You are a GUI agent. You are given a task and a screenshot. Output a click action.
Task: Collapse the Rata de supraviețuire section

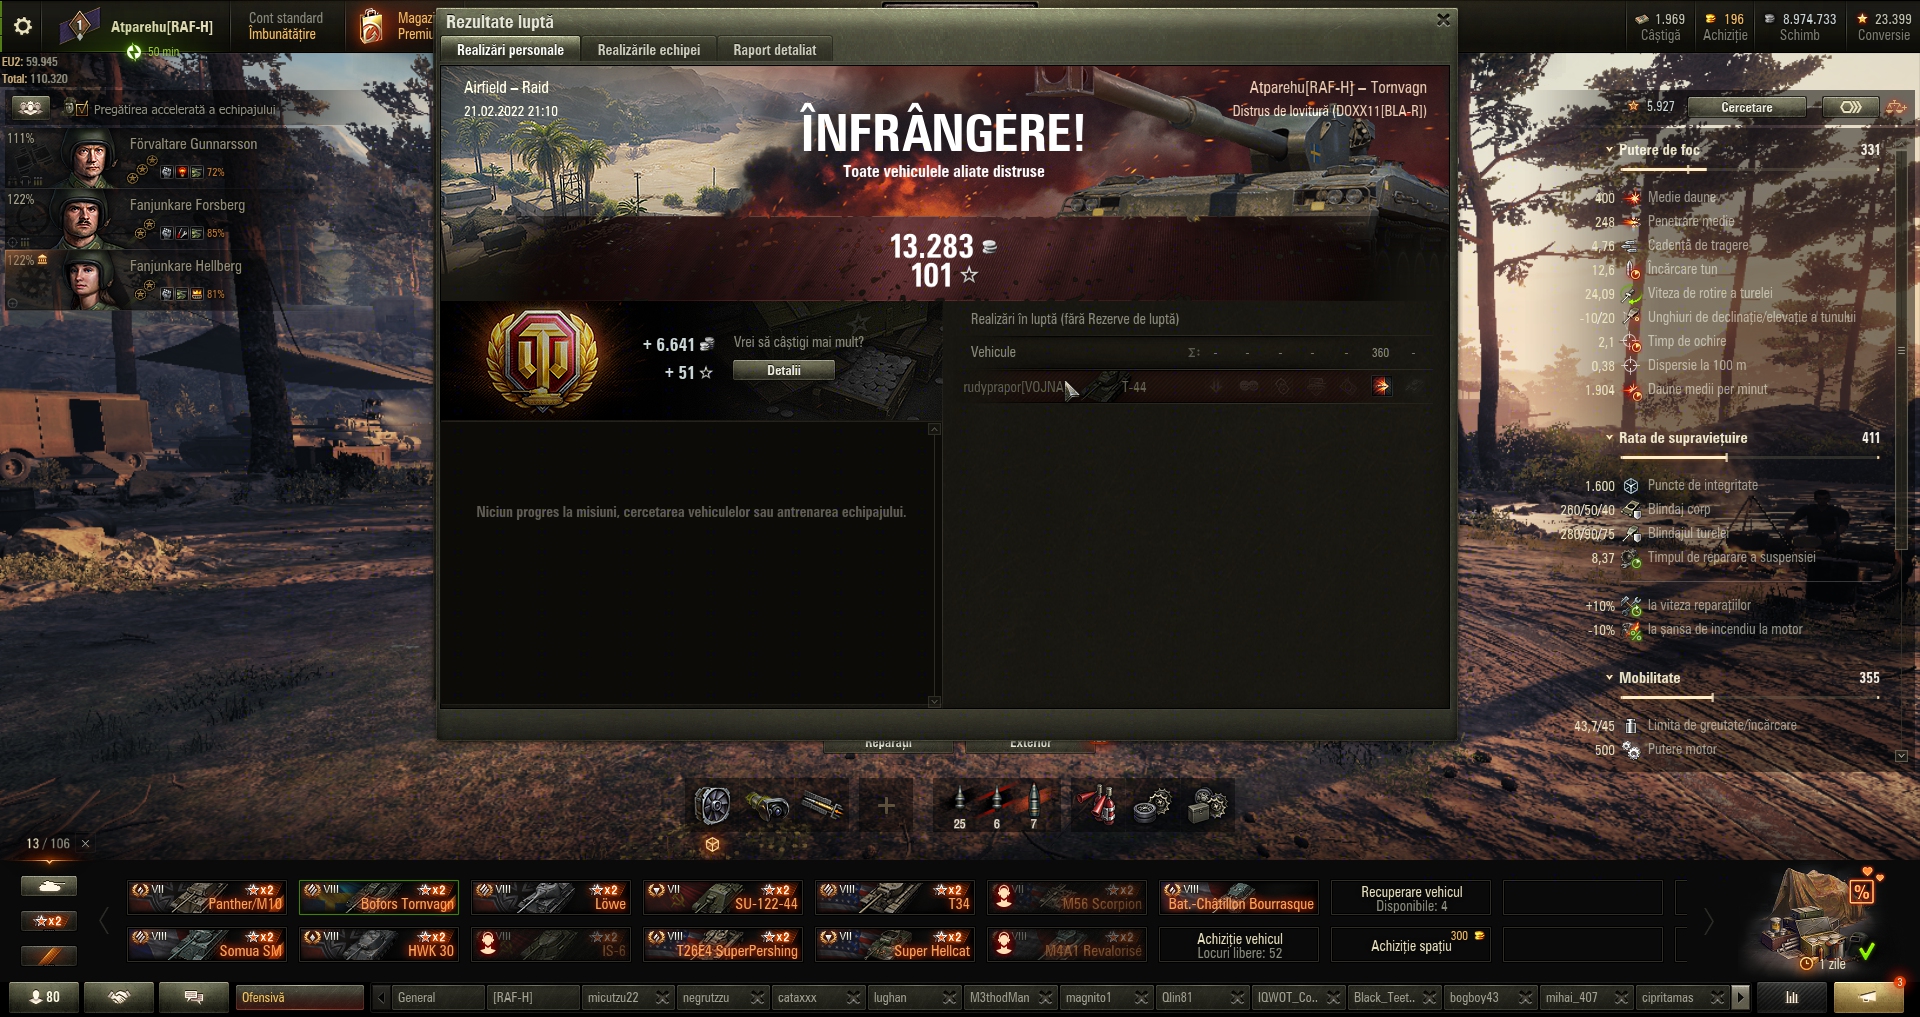pyautogui.click(x=1609, y=438)
